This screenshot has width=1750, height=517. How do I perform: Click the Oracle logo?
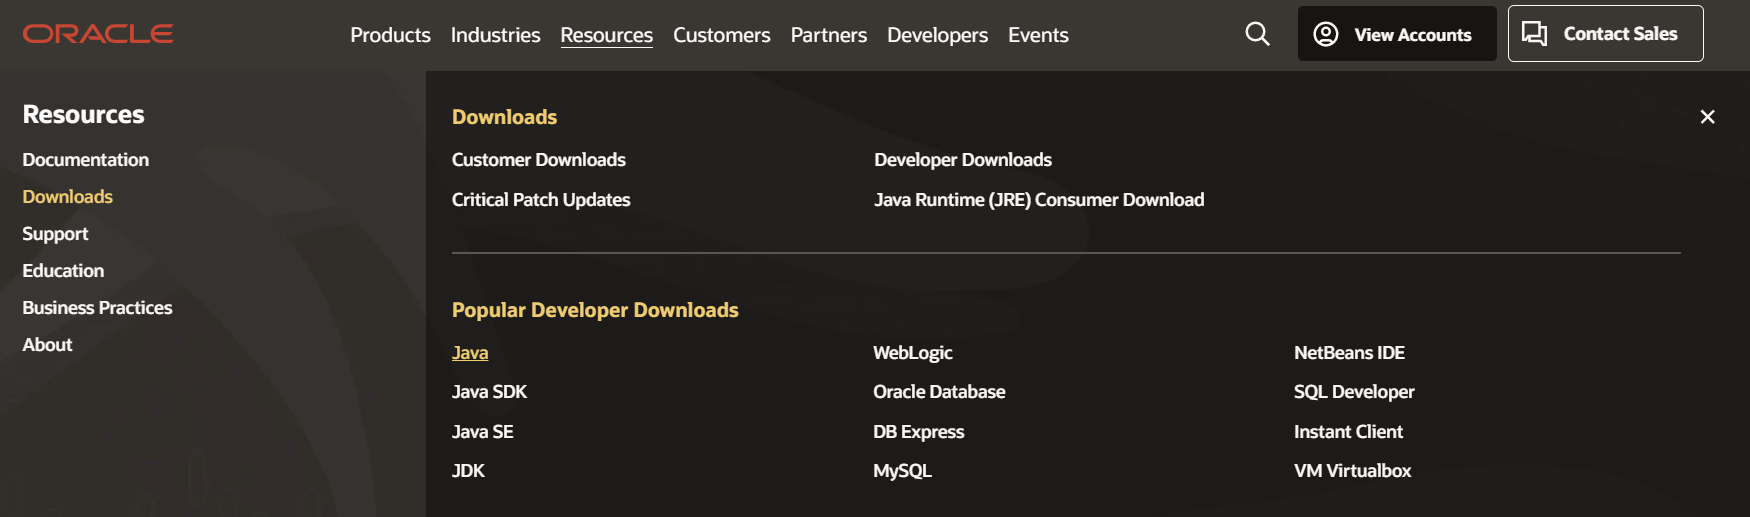98,34
